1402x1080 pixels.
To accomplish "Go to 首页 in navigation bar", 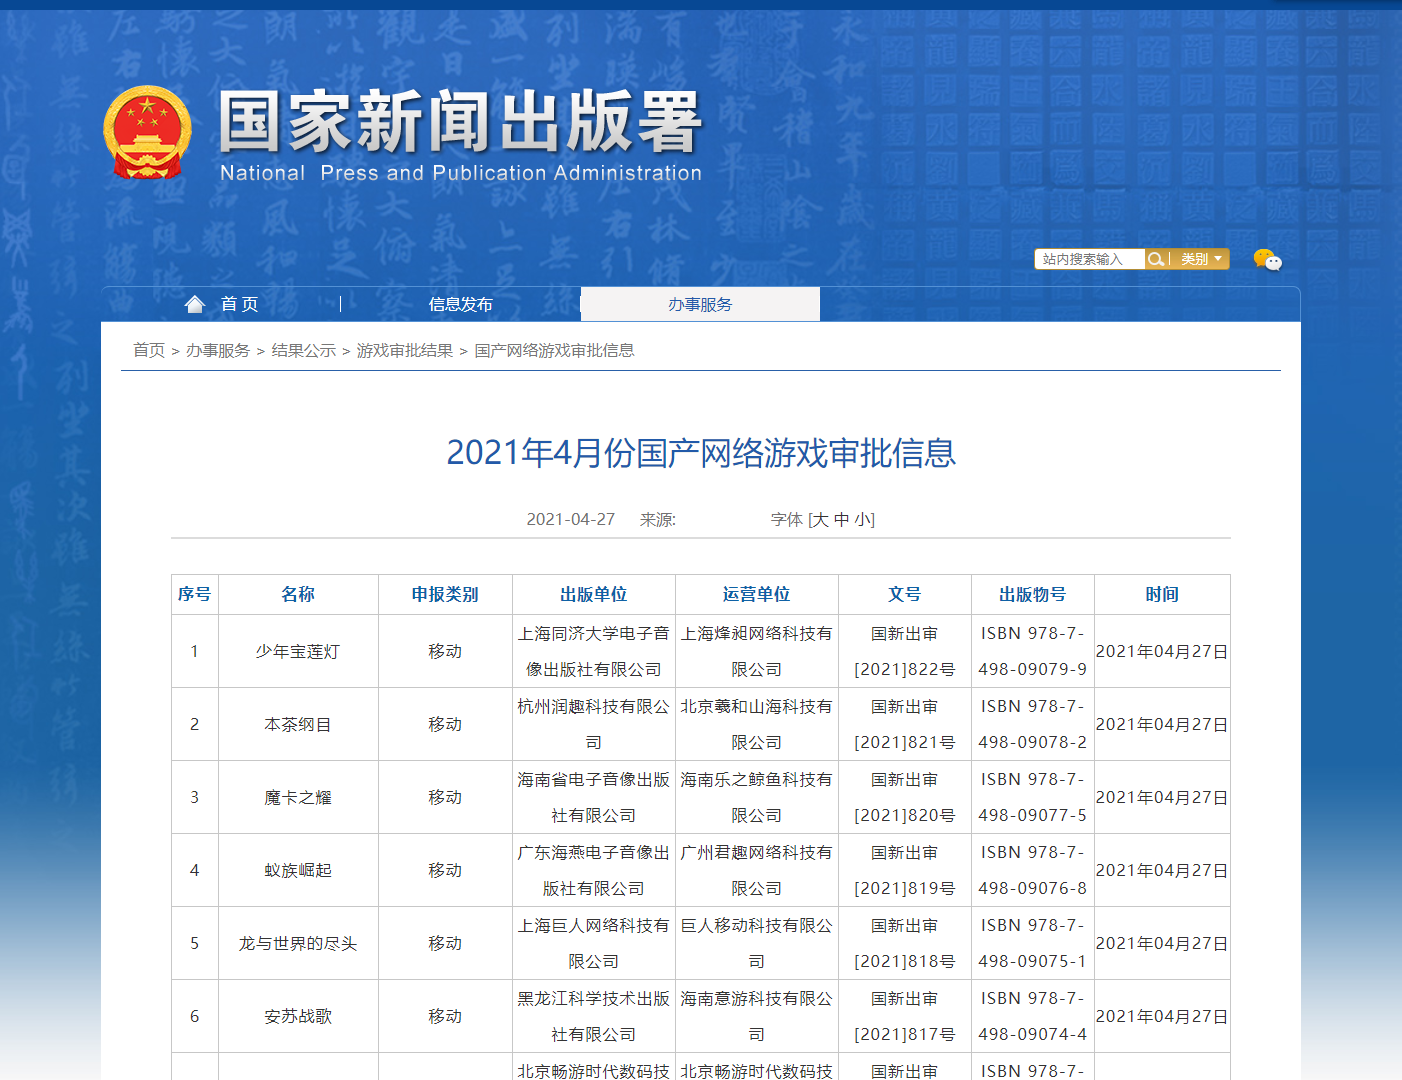I will click(240, 304).
